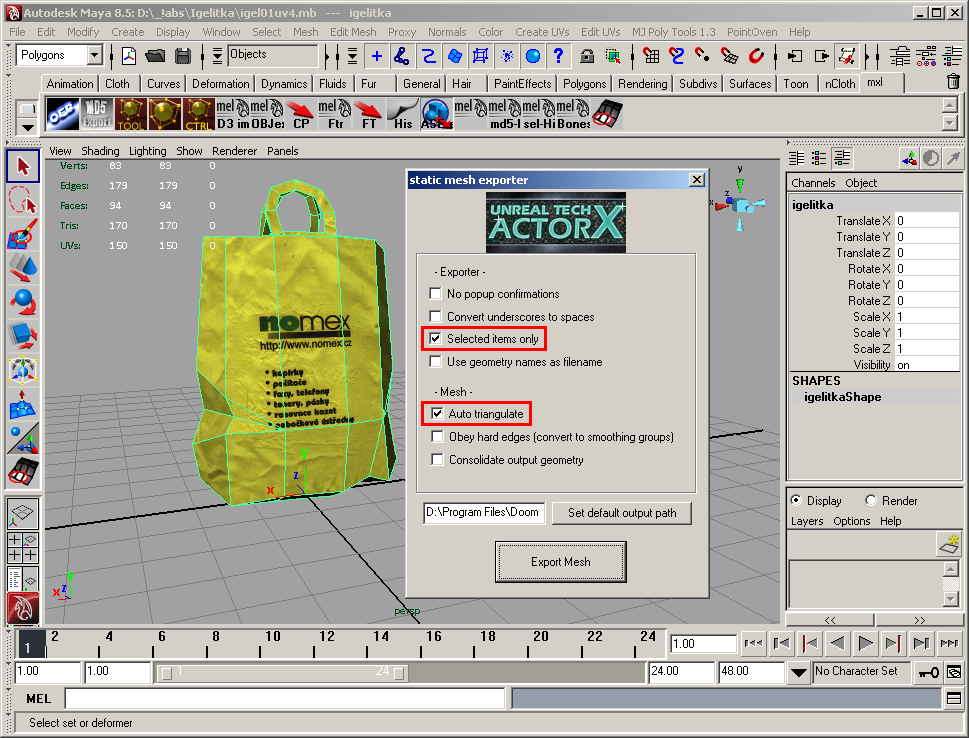Click the Visibility attribute value
Viewport: 969px width, 738px height.
coord(927,365)
